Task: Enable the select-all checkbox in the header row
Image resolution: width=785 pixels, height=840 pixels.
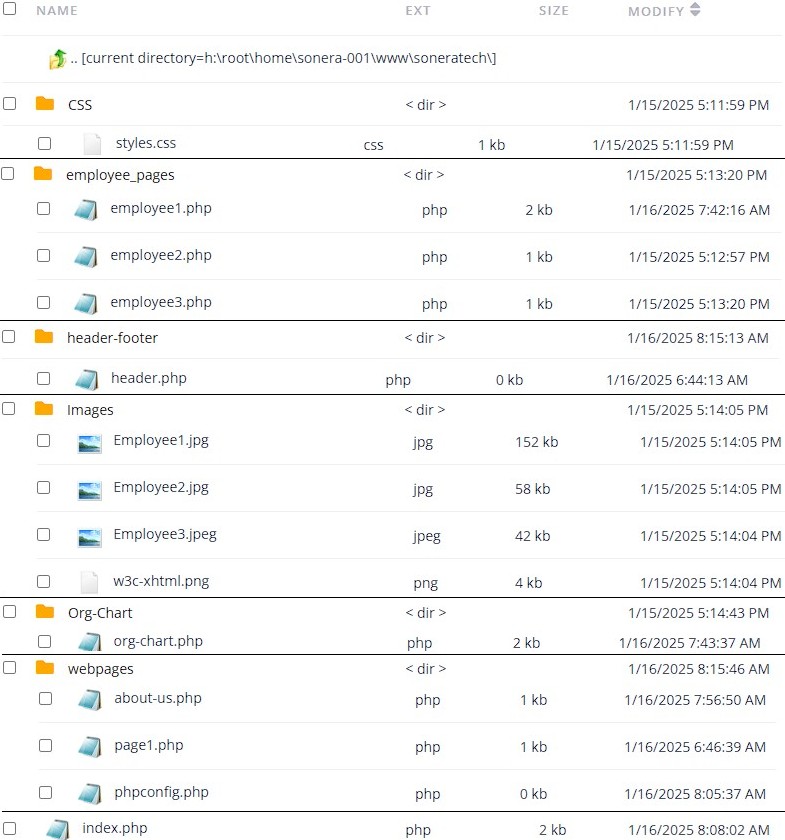Action: [10, 10]
